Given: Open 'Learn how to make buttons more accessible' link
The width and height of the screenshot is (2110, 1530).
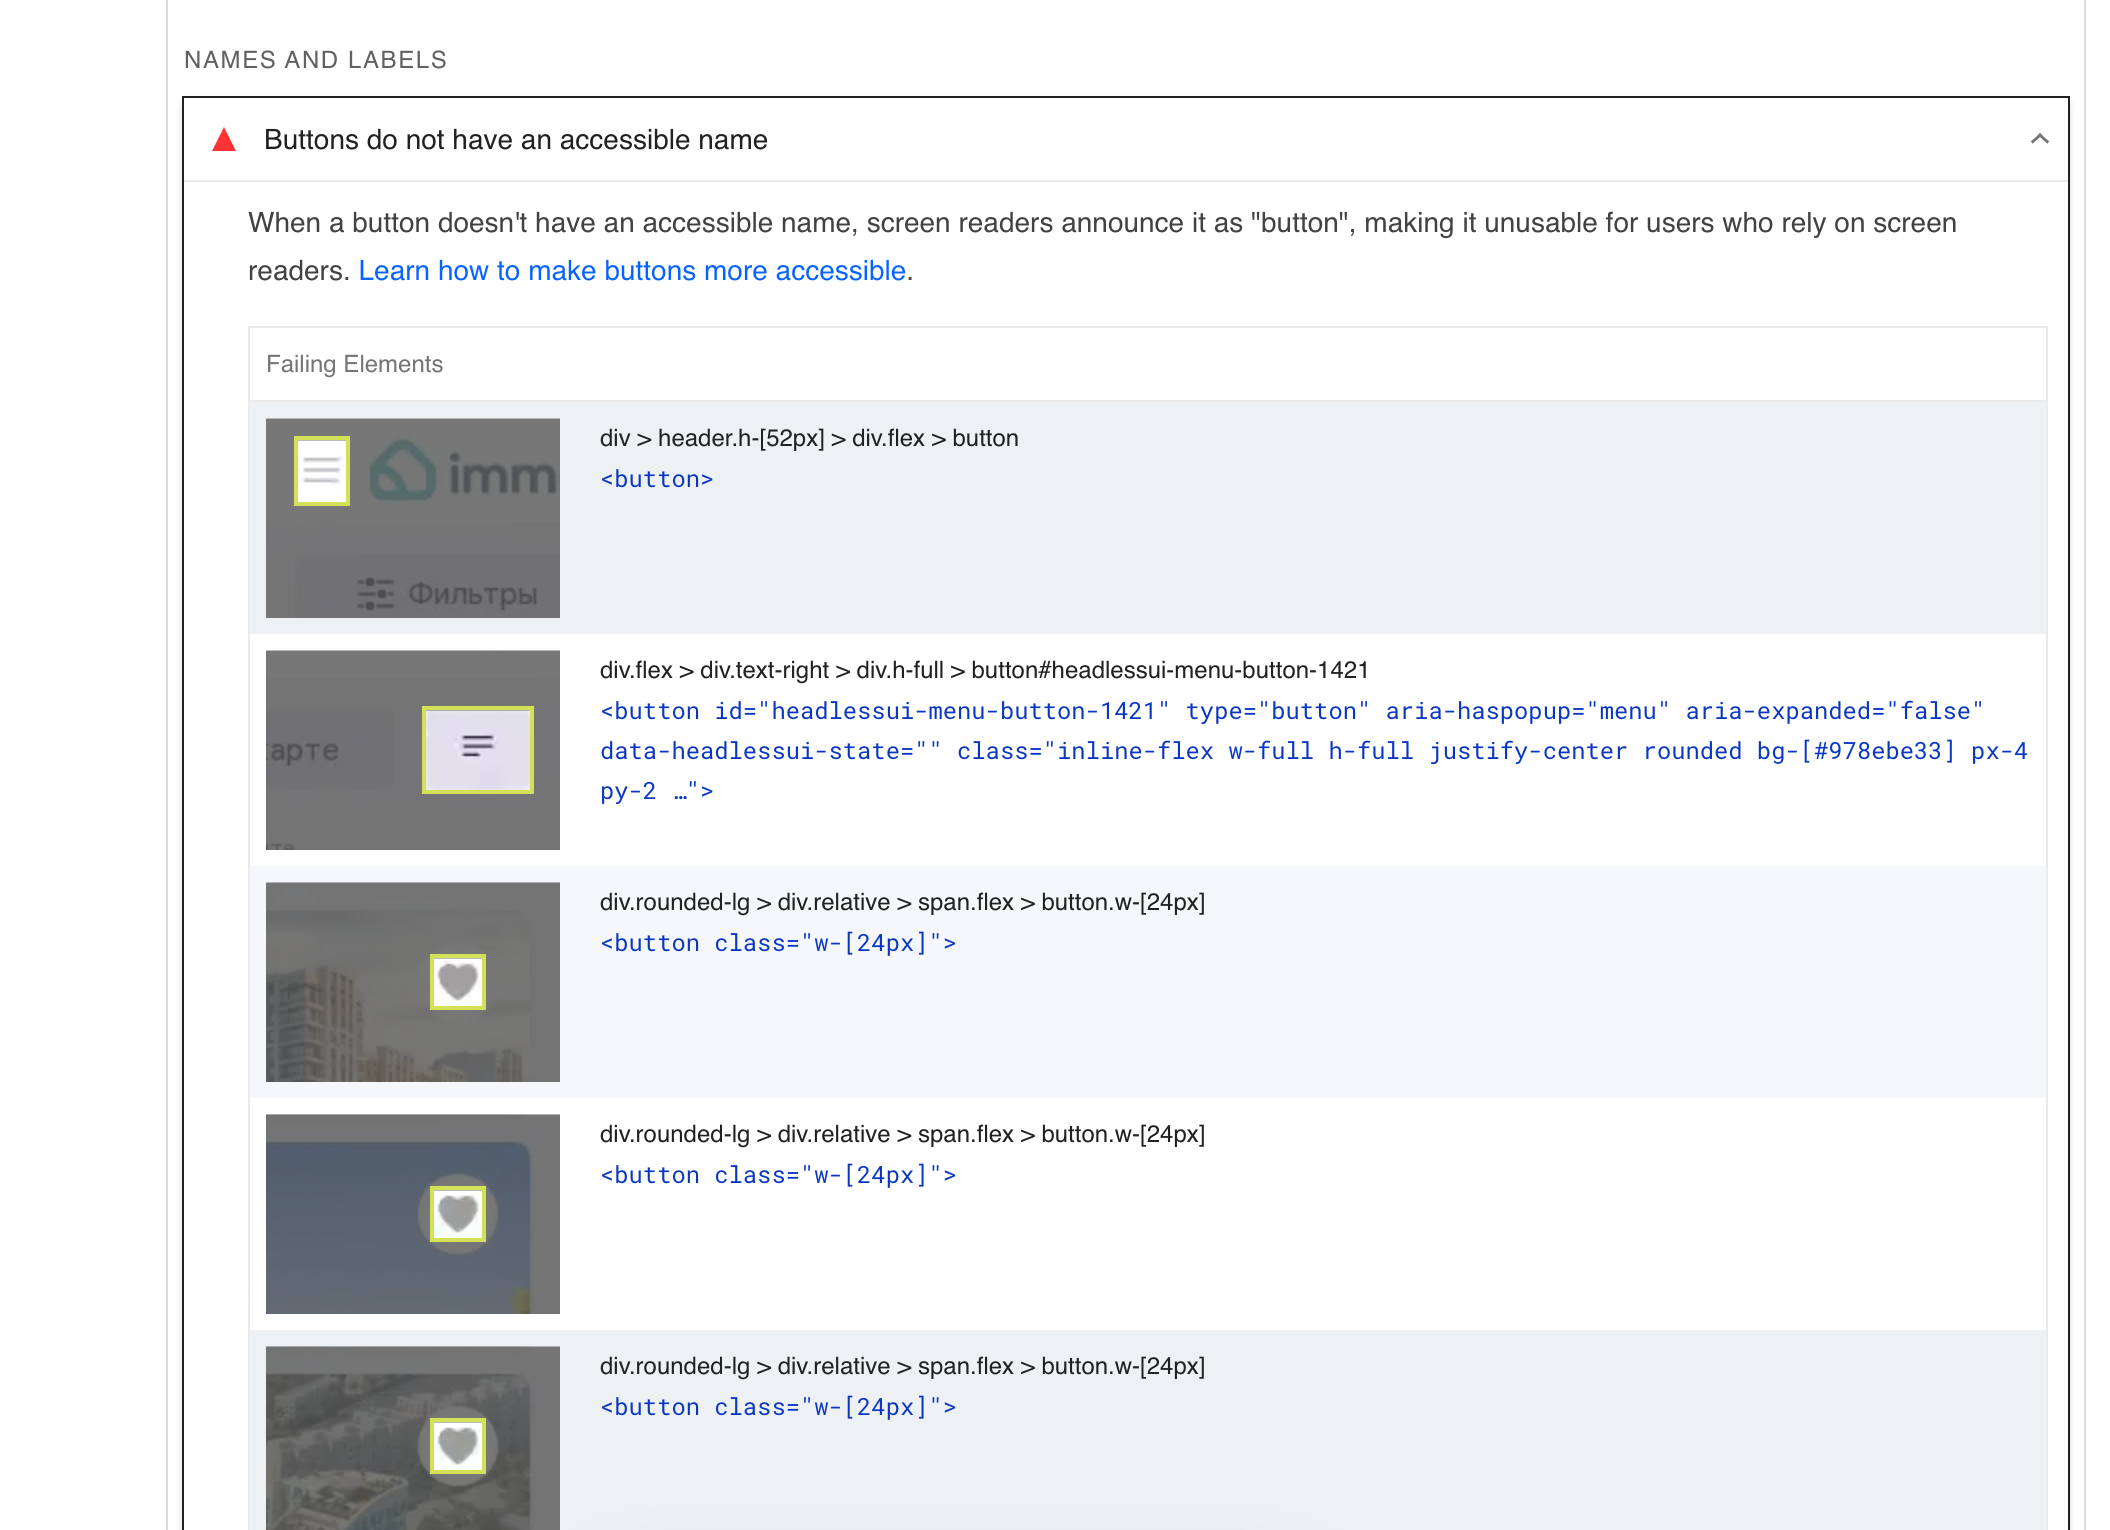Looking at the screenshot, I should 632,271.
